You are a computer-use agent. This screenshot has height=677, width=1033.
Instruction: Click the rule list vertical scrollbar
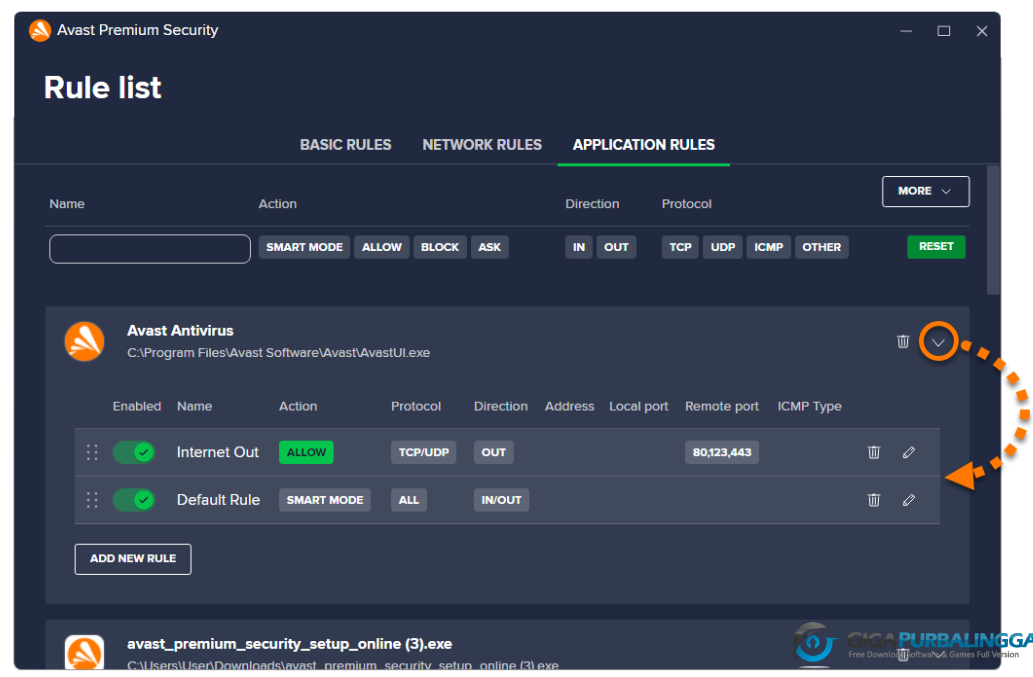coord(993,230)
